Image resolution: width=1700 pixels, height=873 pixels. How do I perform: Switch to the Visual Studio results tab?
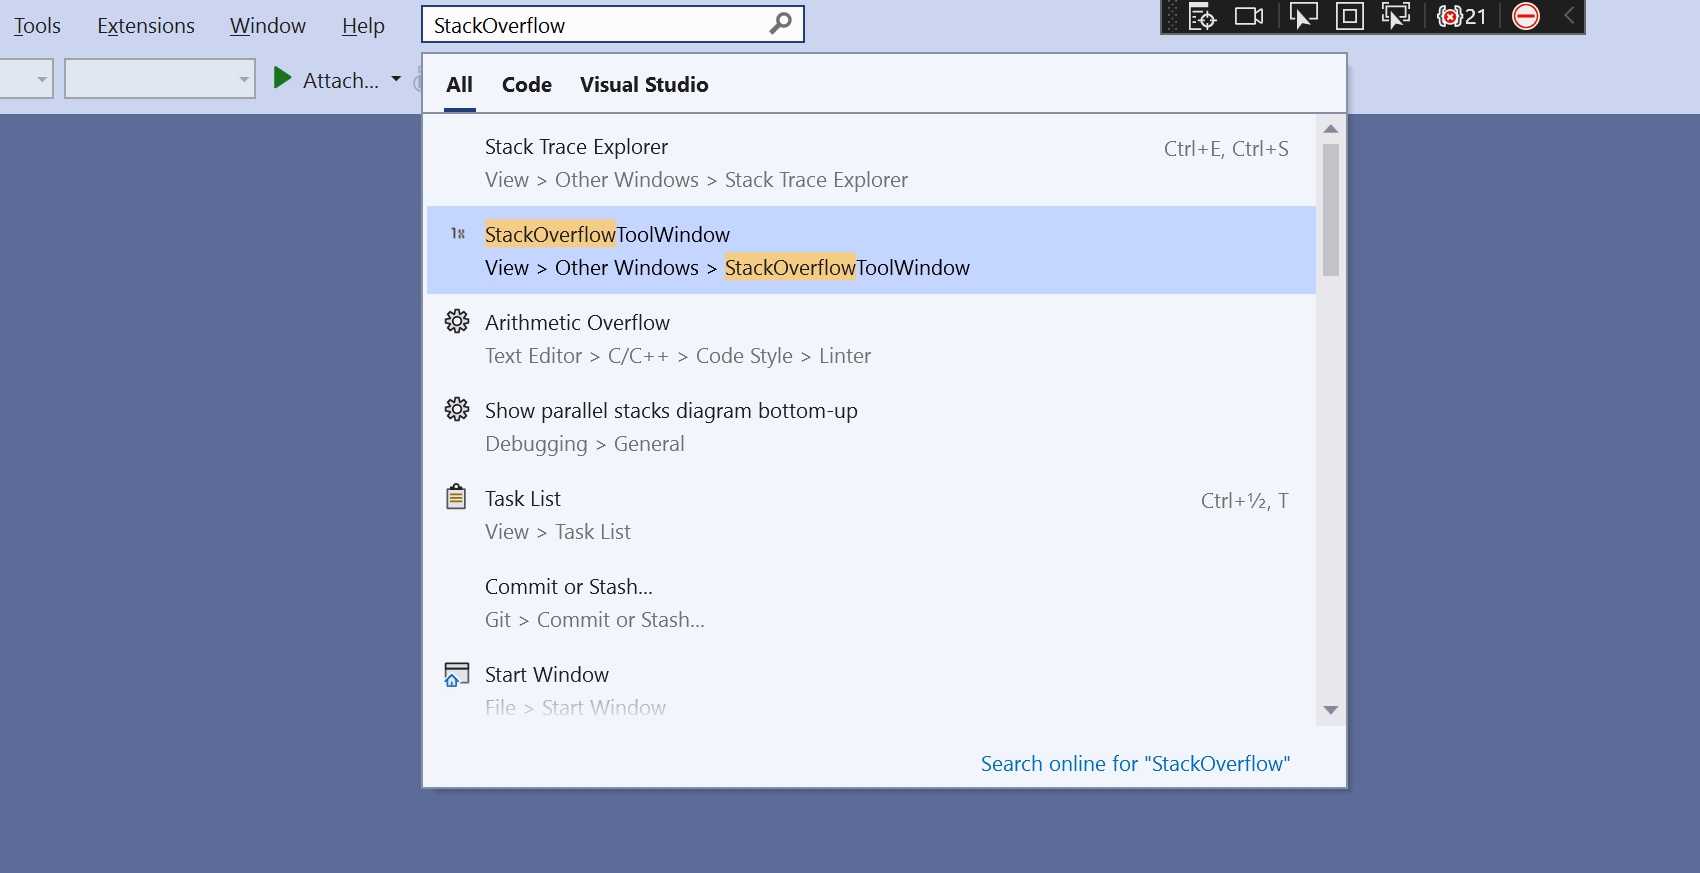point(644,85)
